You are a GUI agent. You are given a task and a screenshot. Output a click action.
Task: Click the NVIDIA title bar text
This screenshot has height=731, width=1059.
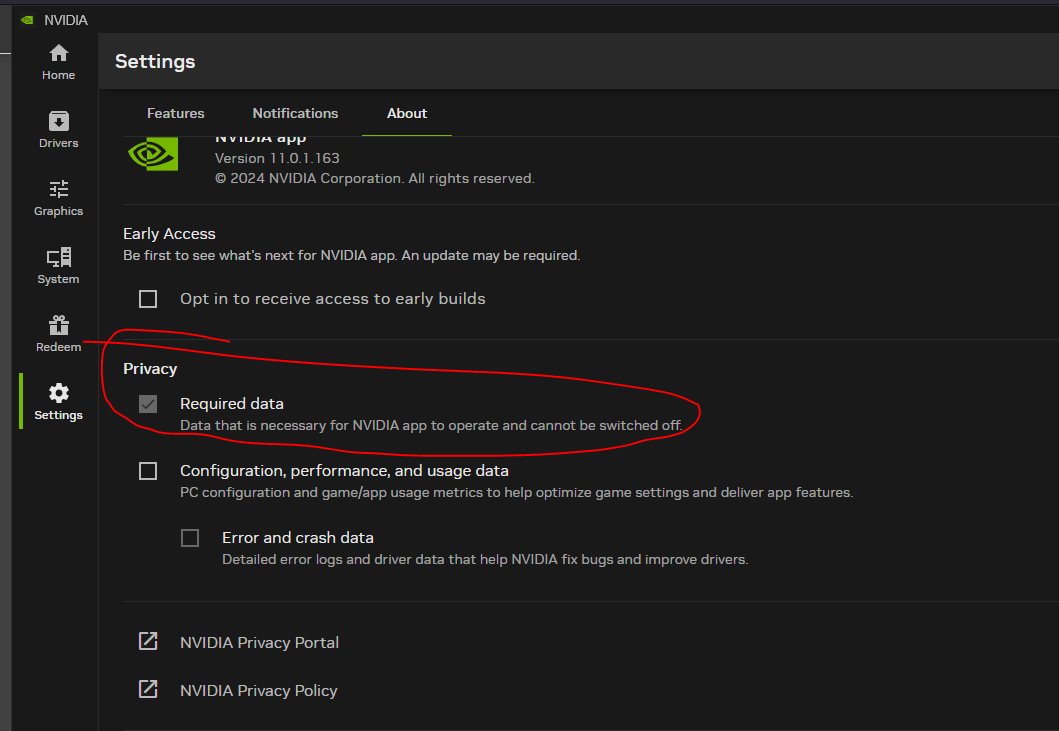tap(66, 20)
